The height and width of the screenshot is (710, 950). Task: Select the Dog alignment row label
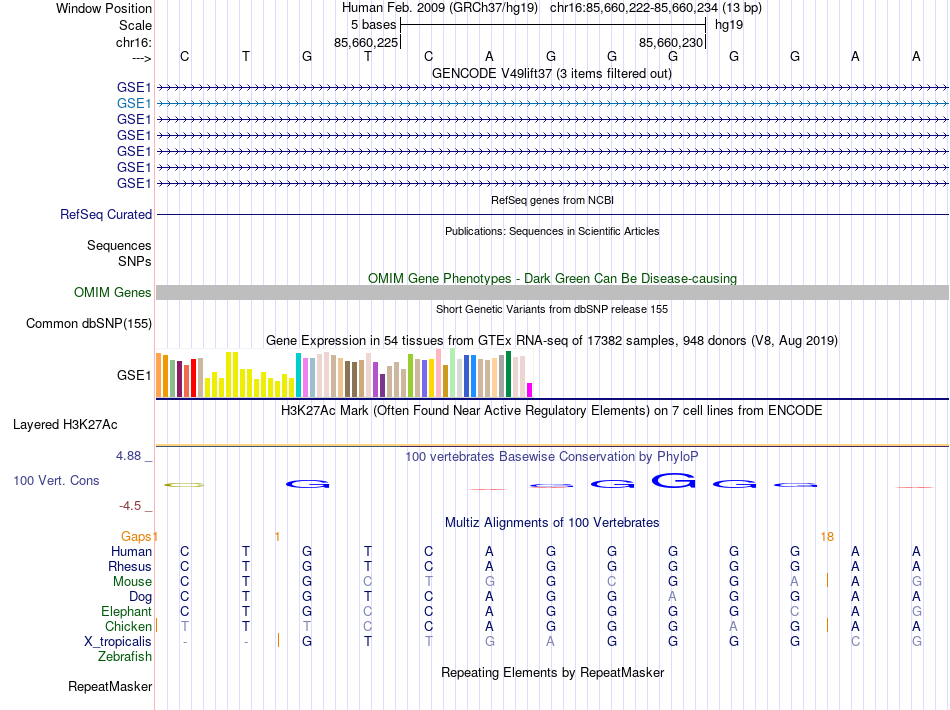tap(140, 597)
